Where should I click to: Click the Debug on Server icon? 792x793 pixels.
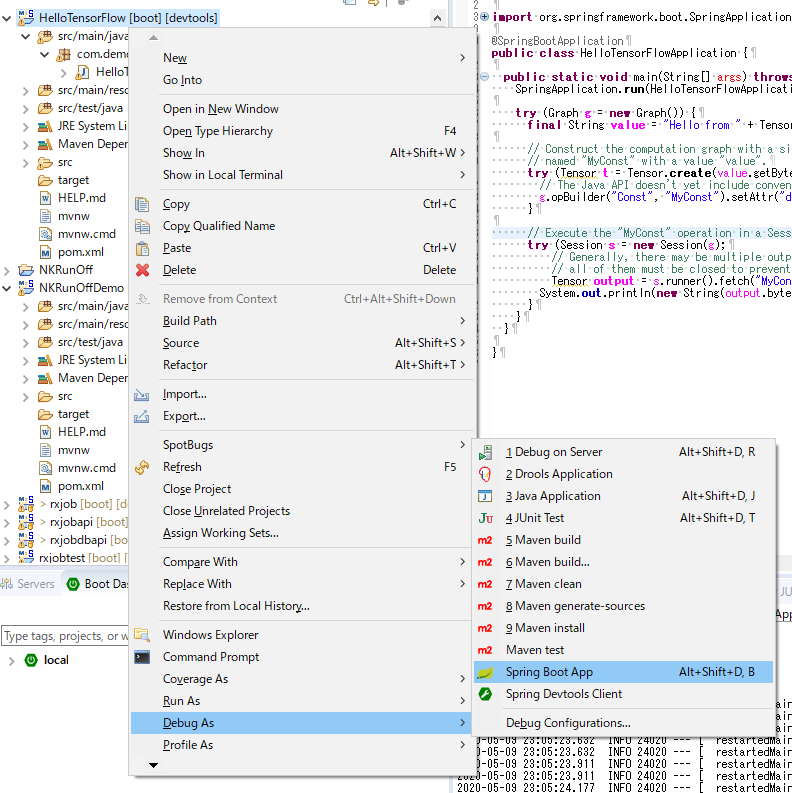485,452
